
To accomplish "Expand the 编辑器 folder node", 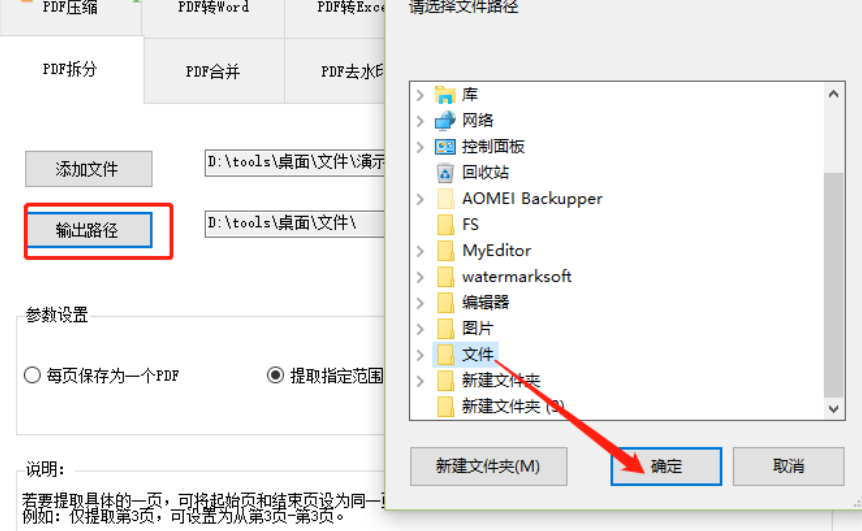I will click(x=421, y=303).
